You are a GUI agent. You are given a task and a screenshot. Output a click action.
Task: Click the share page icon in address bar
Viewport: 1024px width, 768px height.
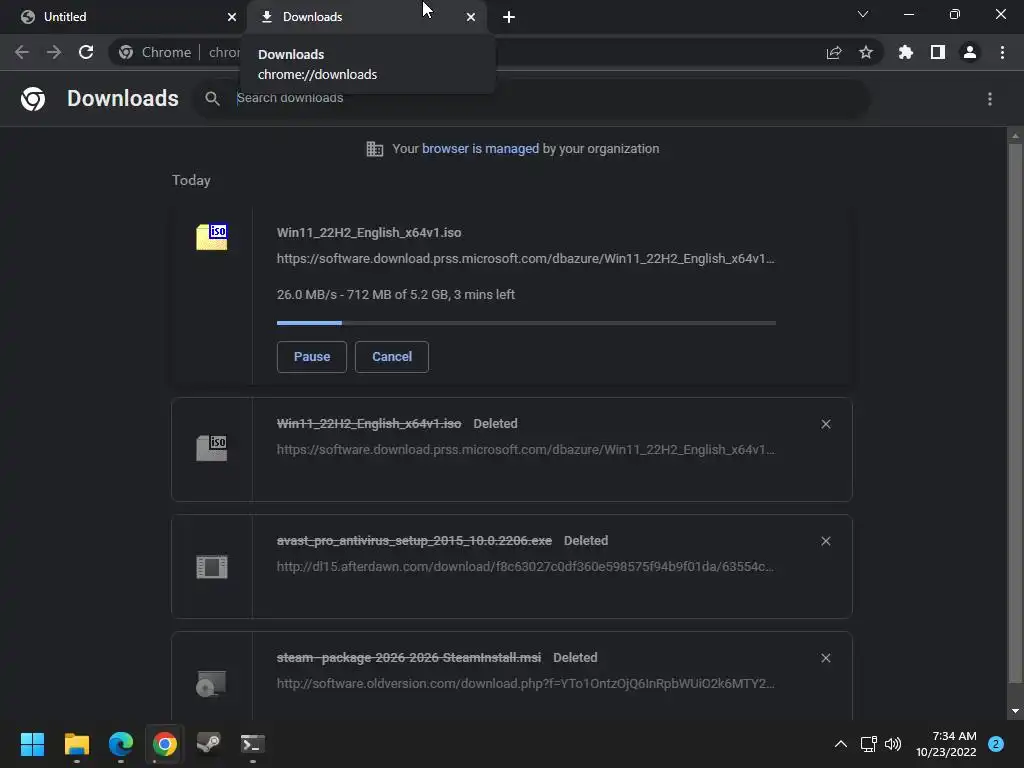coord(834,52)
